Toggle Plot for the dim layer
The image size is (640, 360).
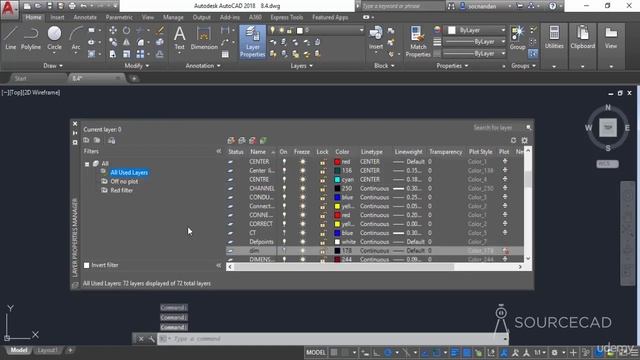pos(505,251)
